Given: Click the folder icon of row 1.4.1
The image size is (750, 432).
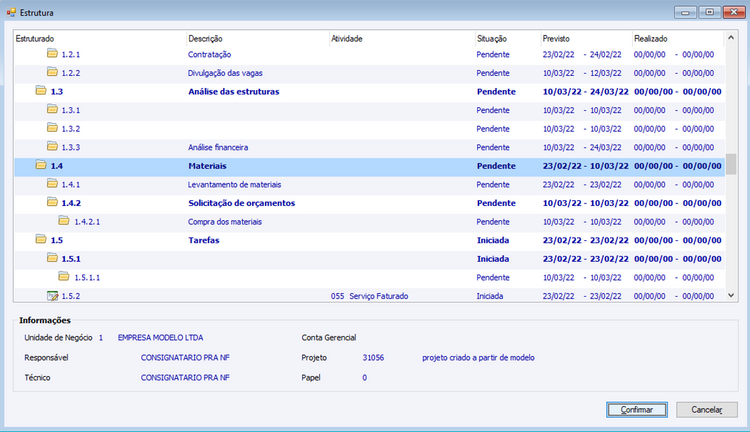Looking at the screenshot, I should coord(52,184).
